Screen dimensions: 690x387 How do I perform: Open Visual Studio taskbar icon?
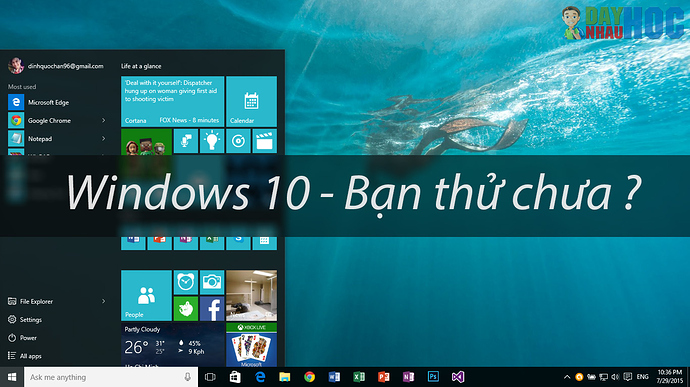[x=458, y=377]
